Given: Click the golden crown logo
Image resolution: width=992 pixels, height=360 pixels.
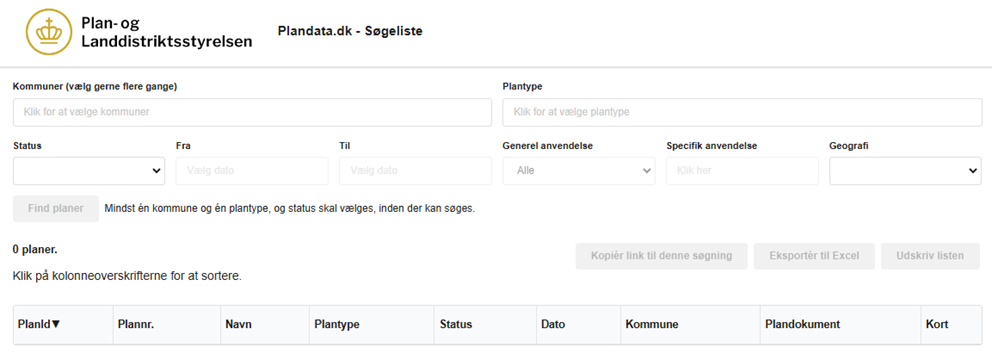Looking at the screenshot, I should (x=49, y=32).
